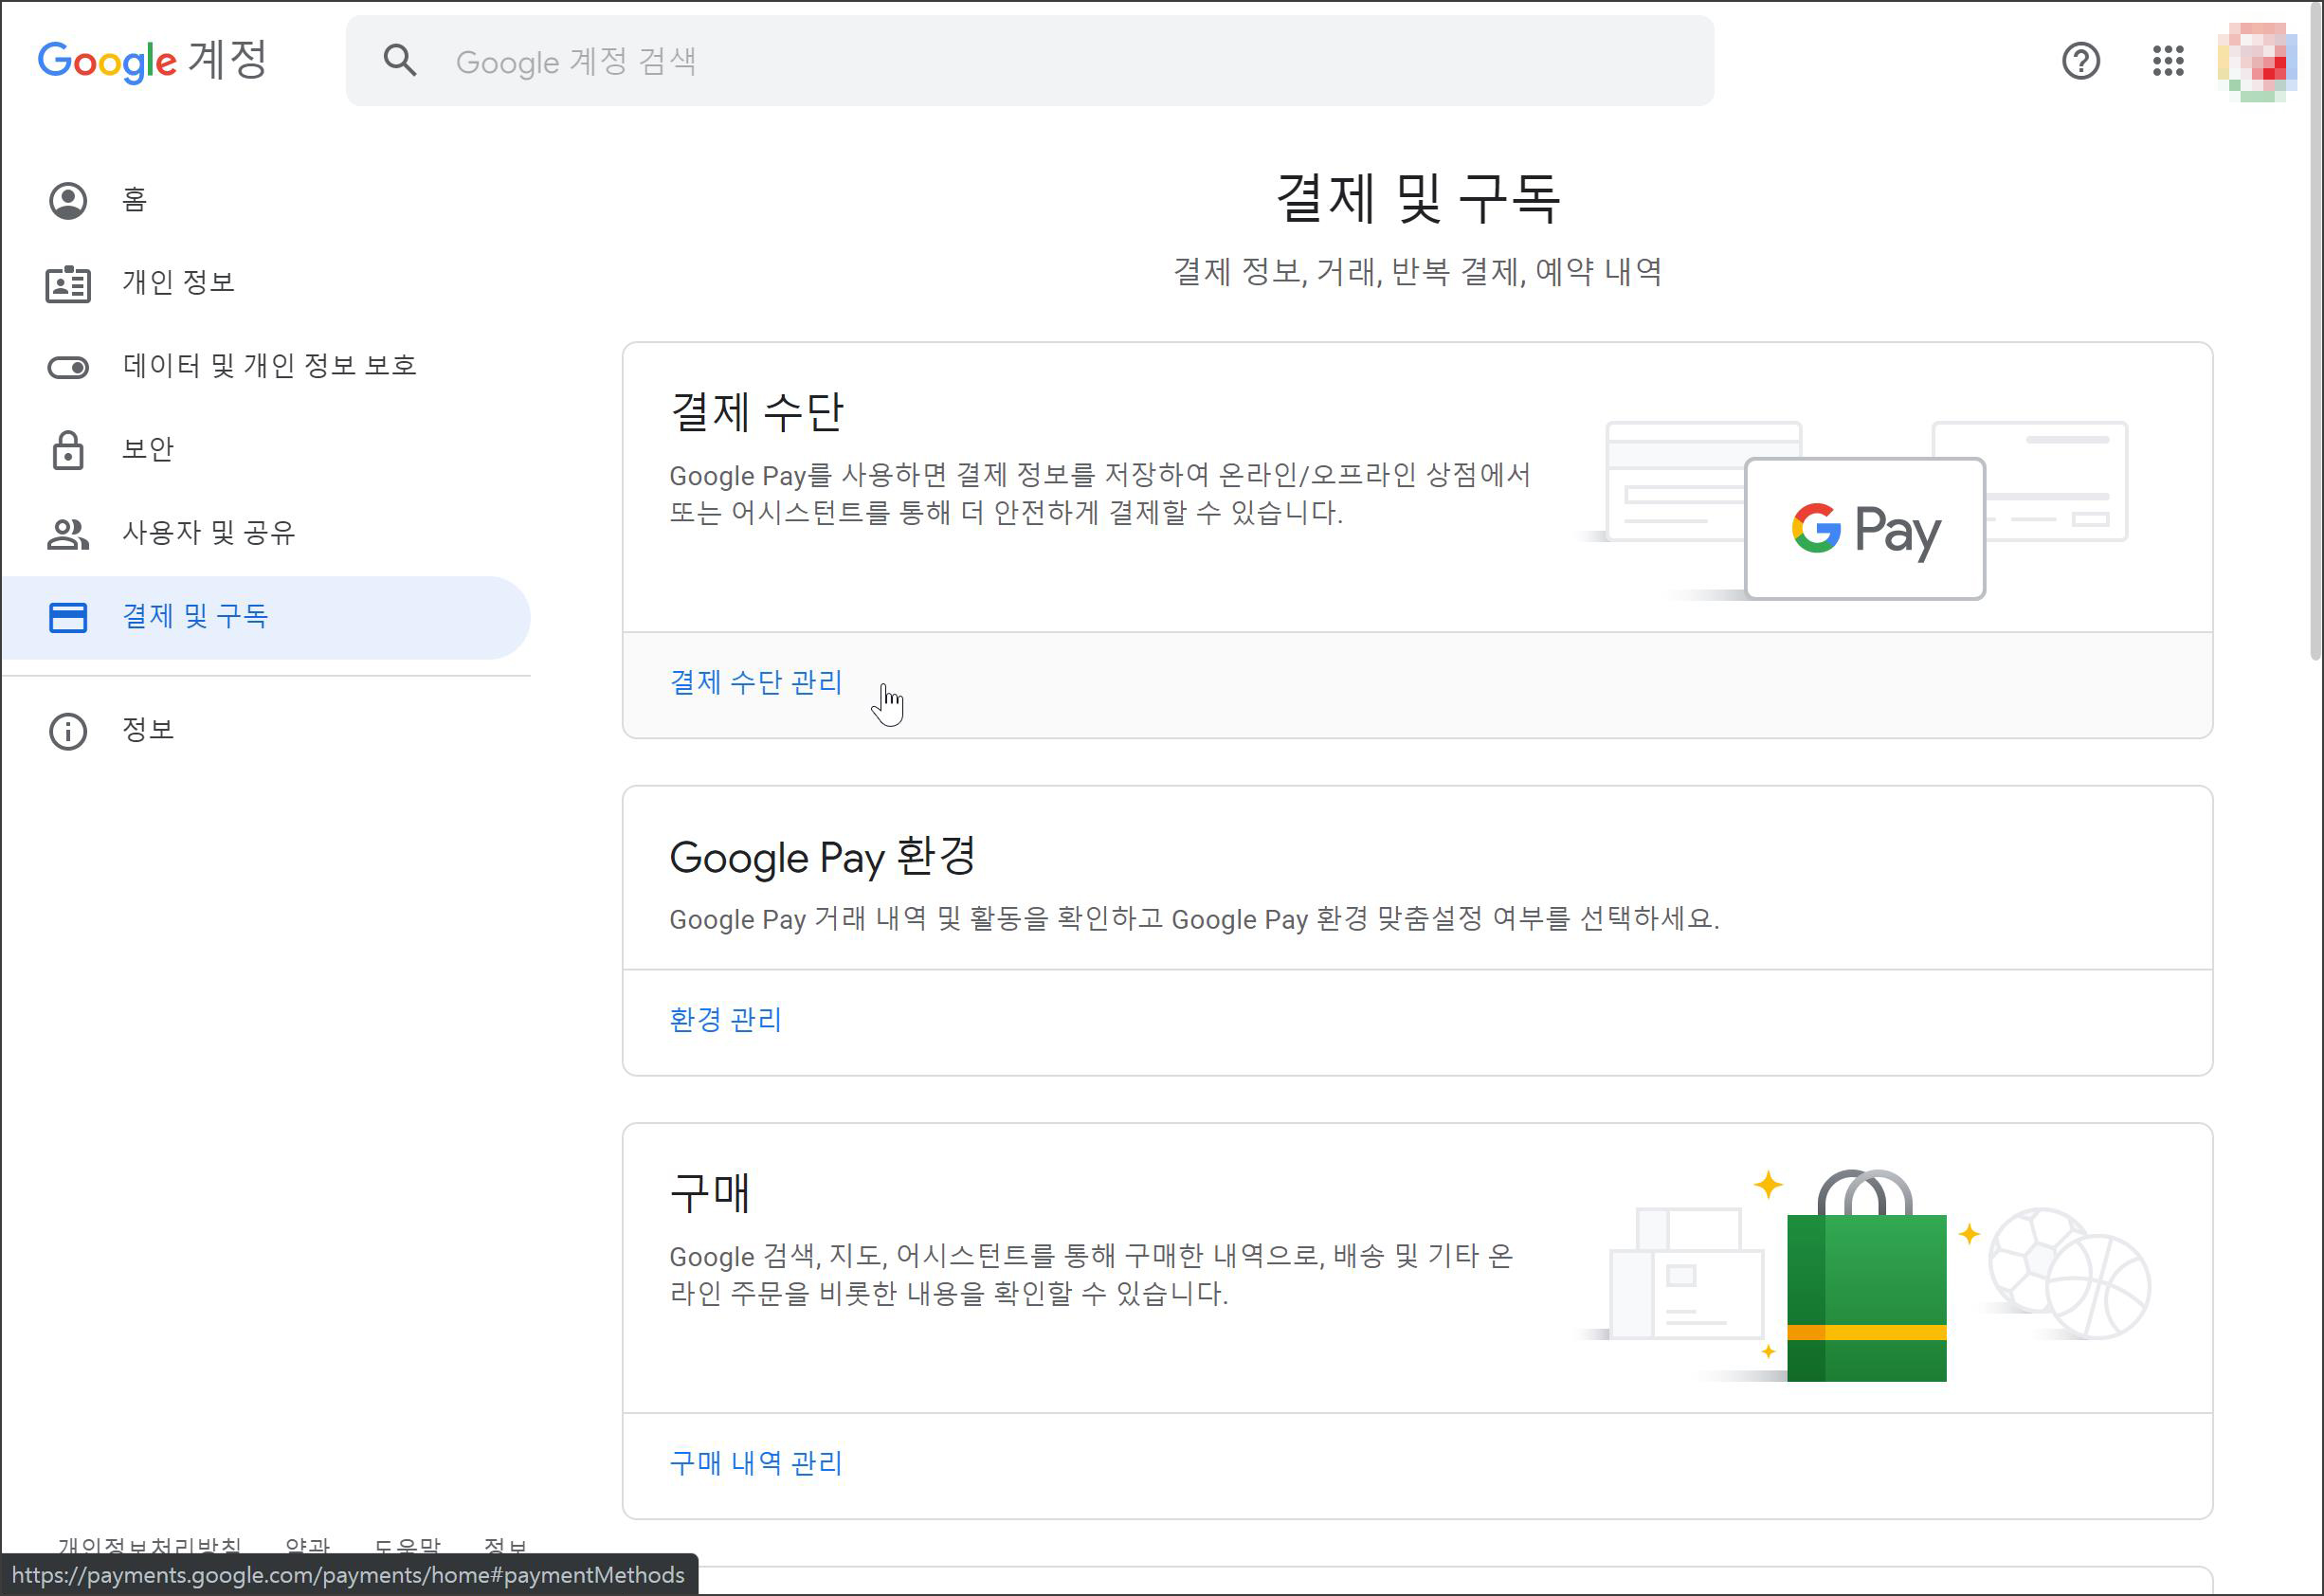Click the 결제 수단 관리 link
This screenshot has height=1596, width=2324.
[755, 683]
